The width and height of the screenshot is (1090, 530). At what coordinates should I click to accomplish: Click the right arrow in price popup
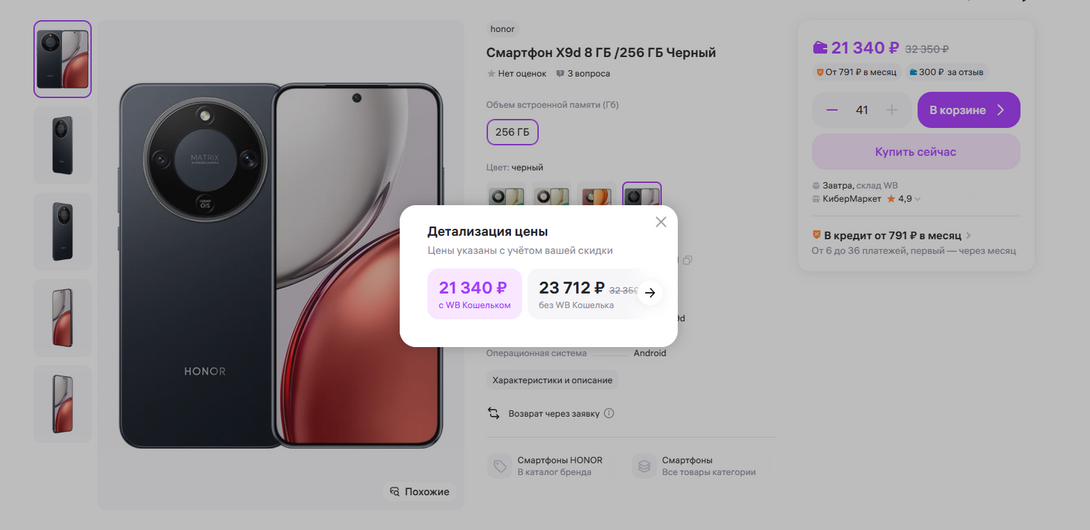(650, 293)
